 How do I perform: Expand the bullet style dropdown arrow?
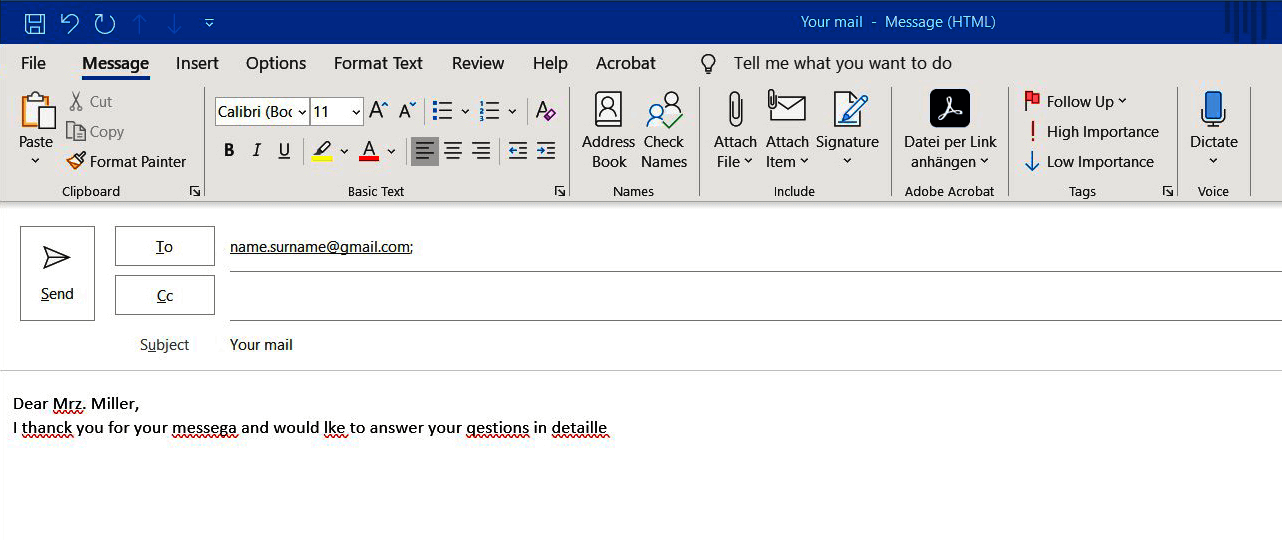tap(465, 111)
